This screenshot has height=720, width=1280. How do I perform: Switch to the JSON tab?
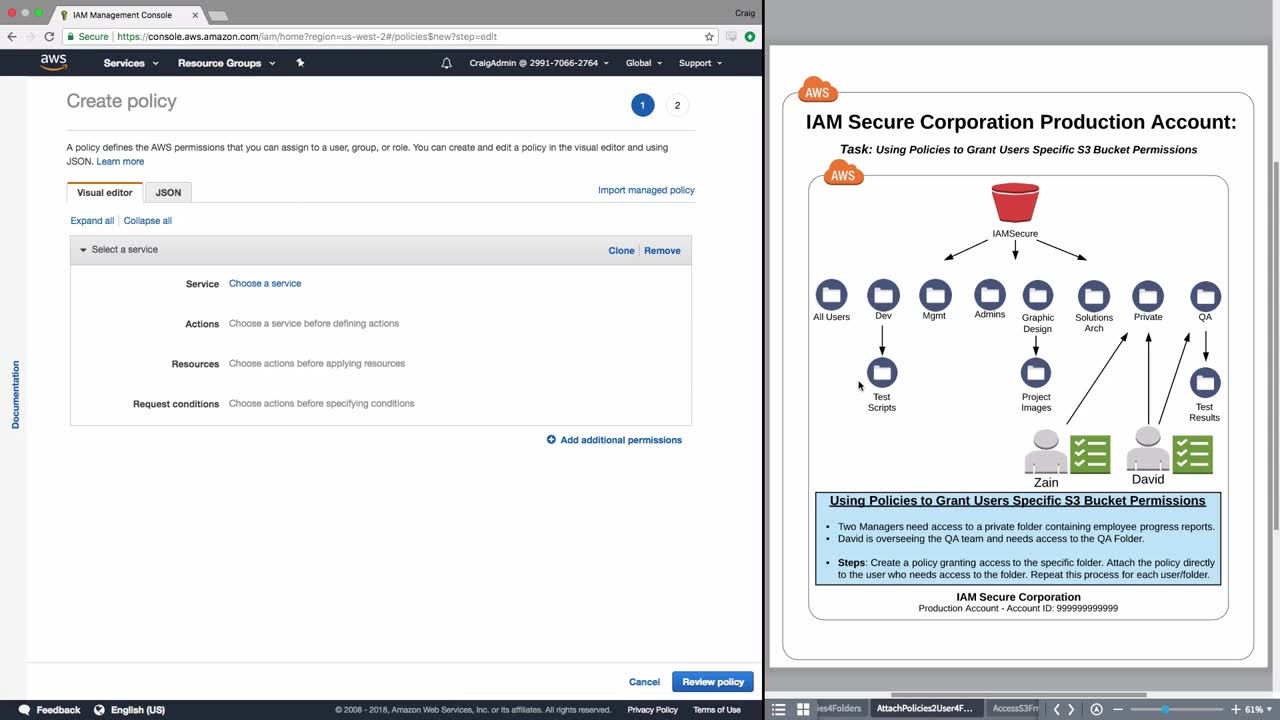tap(168, 192)
